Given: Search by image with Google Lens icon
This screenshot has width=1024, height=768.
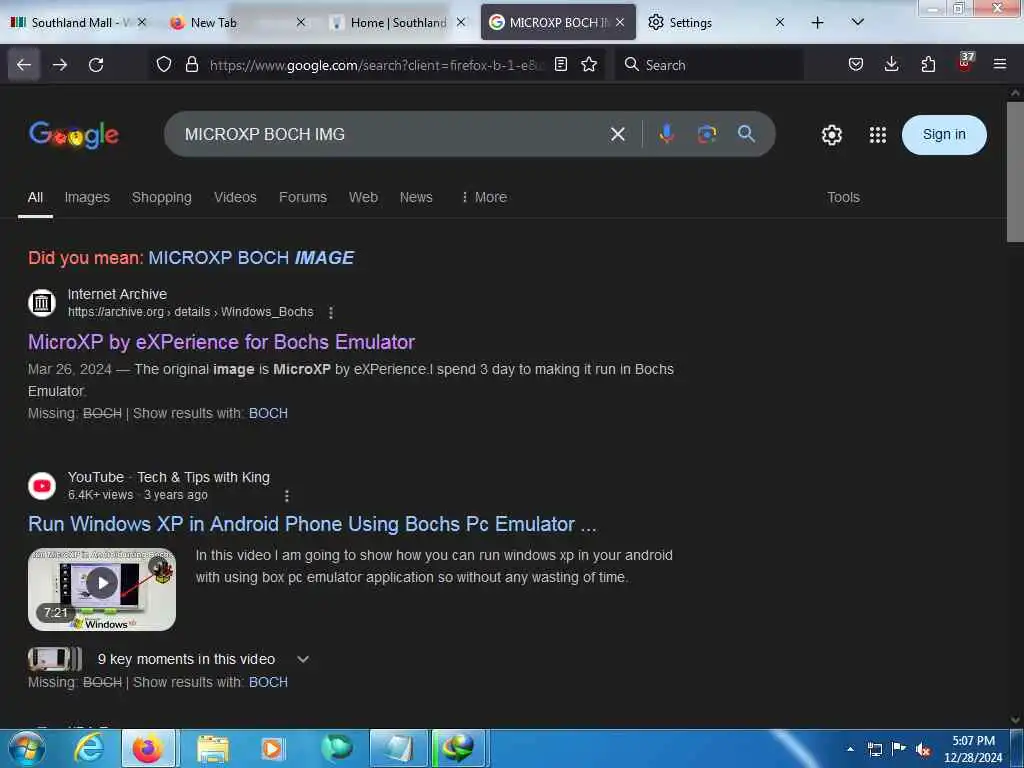Looking at the screenshot, I should tap(707, 134).
